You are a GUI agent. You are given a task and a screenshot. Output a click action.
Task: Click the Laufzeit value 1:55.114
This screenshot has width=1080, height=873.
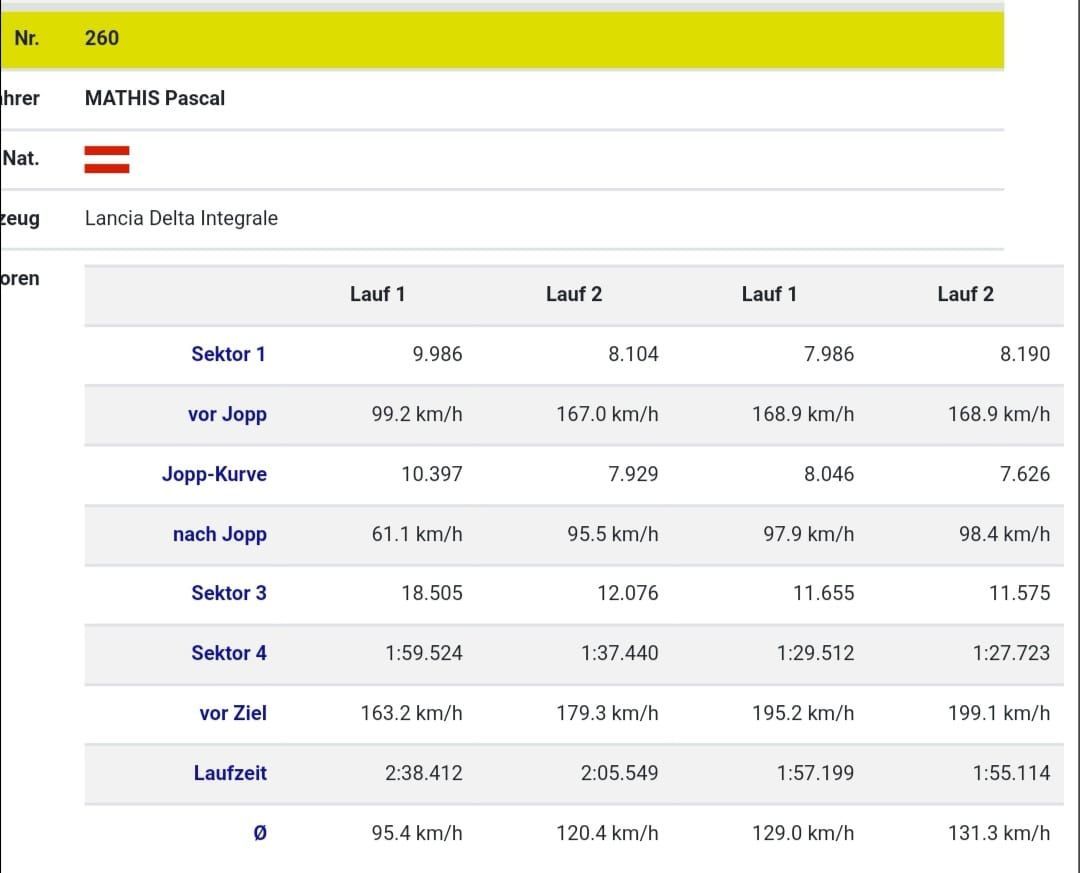(x=1011, y=773)
